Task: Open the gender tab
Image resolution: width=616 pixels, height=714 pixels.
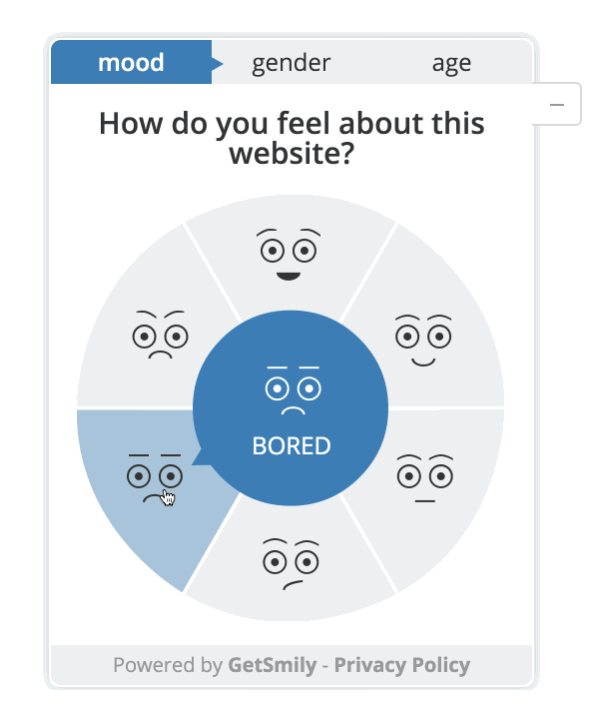Action: 291,62
